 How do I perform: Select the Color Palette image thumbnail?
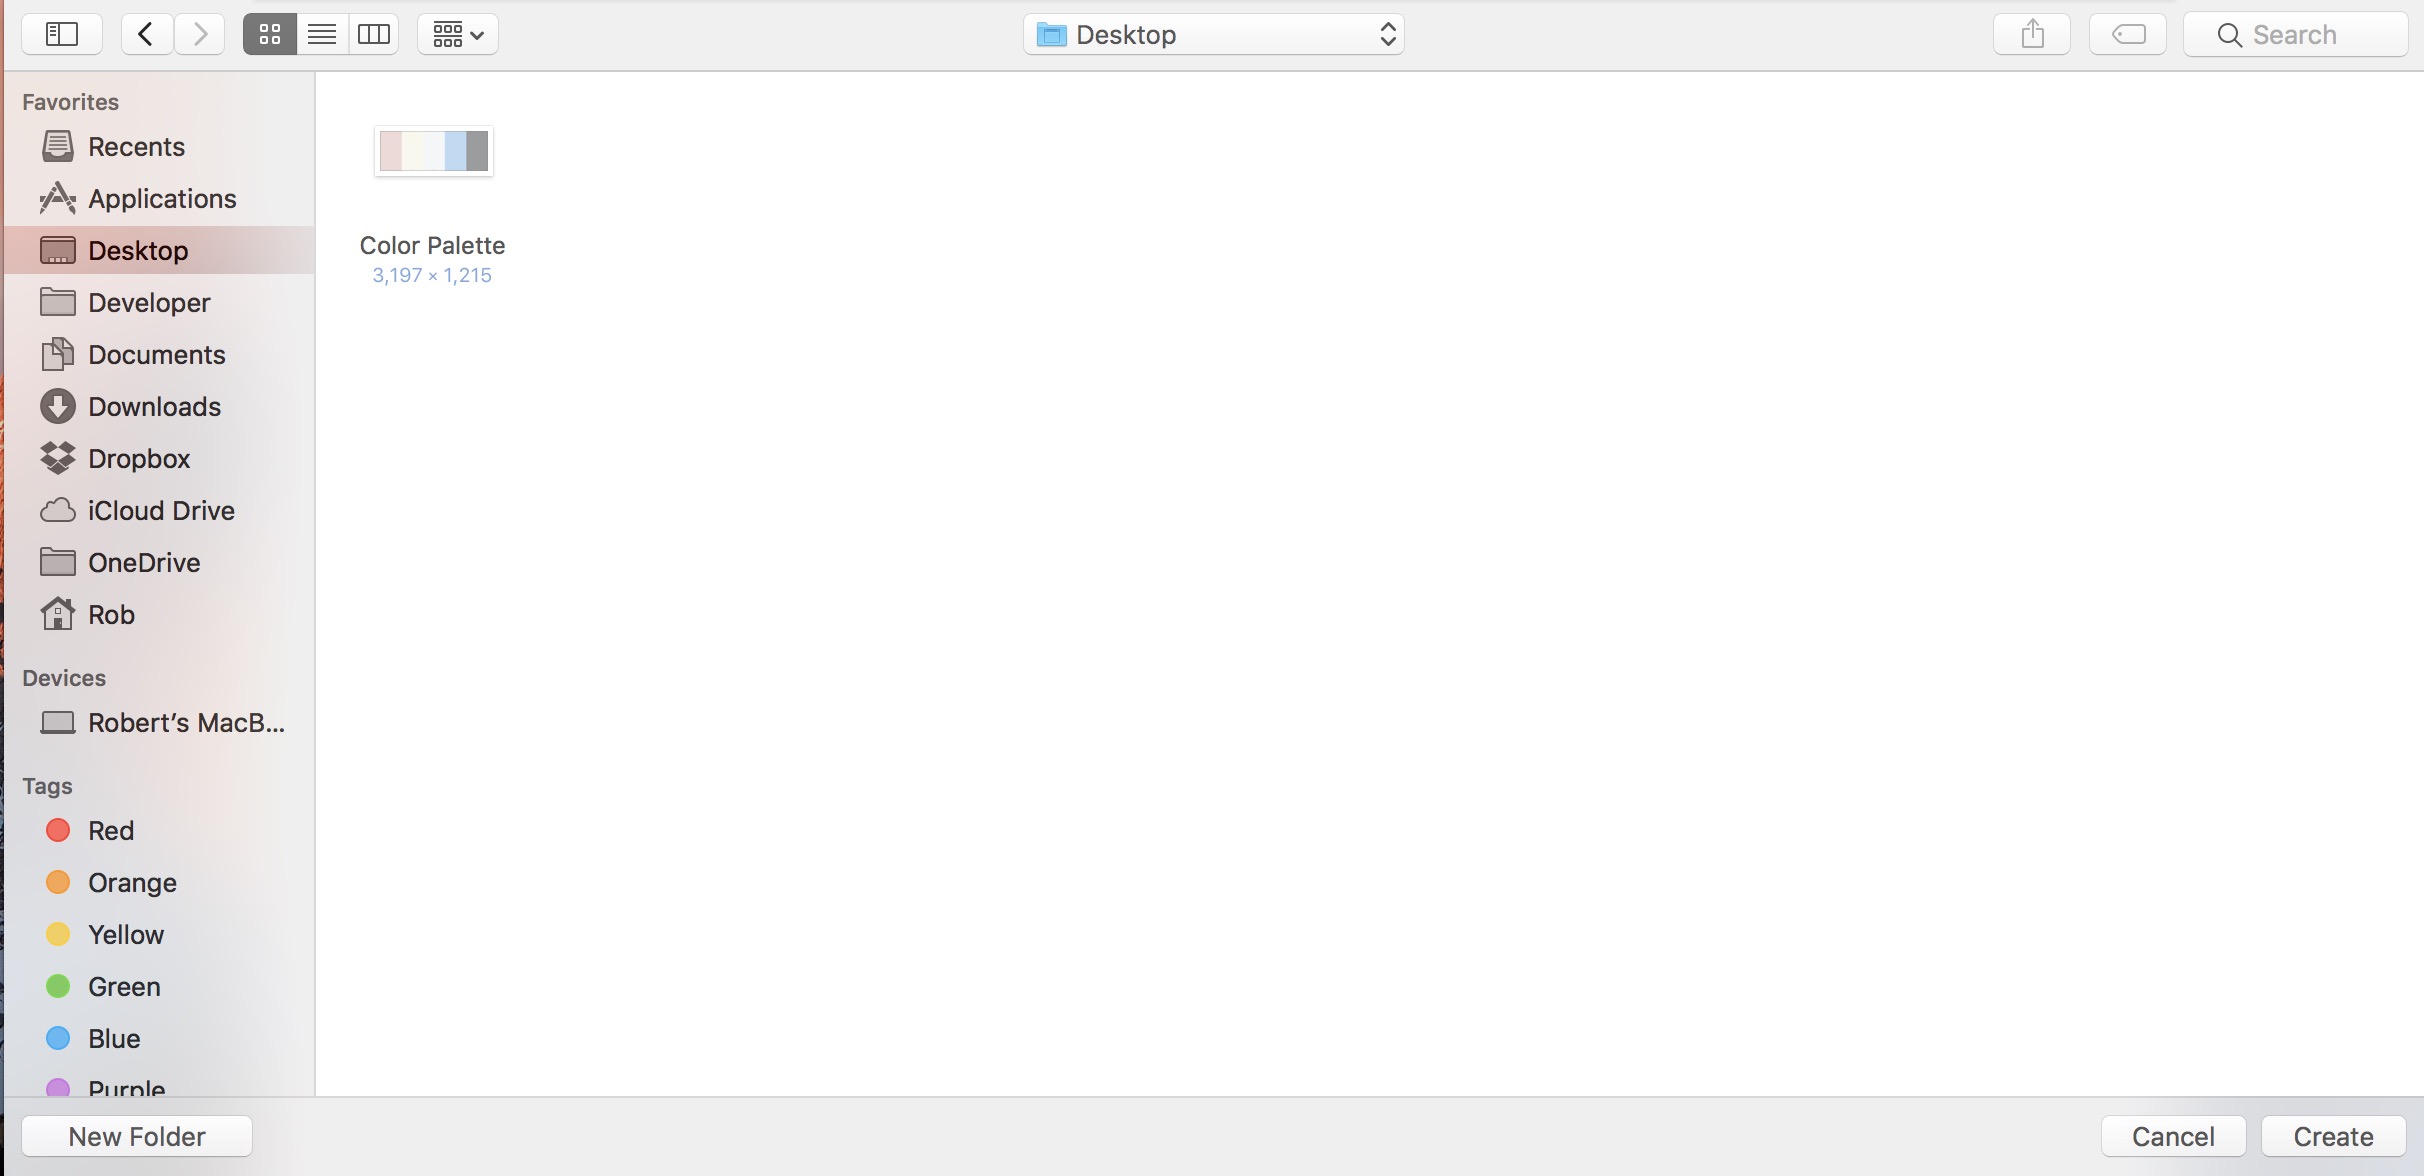(433, 151)
